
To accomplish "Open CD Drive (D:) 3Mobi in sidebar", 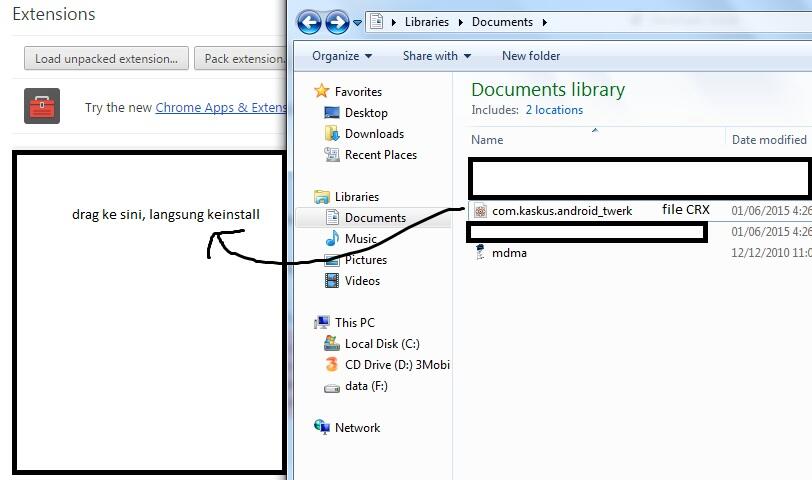I will pyautogui.click(x=397, y=365).
